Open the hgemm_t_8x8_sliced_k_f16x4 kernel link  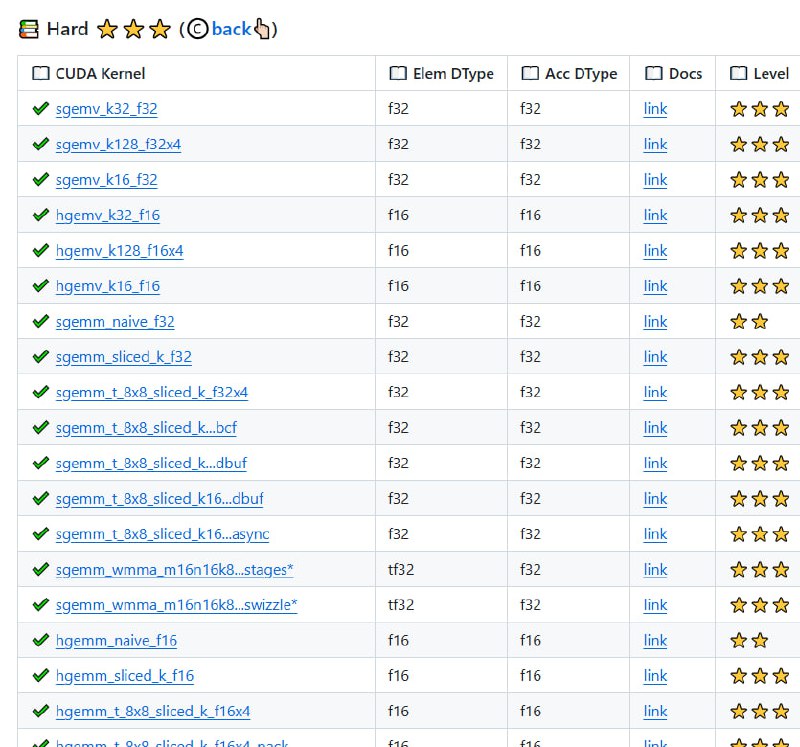153,711
